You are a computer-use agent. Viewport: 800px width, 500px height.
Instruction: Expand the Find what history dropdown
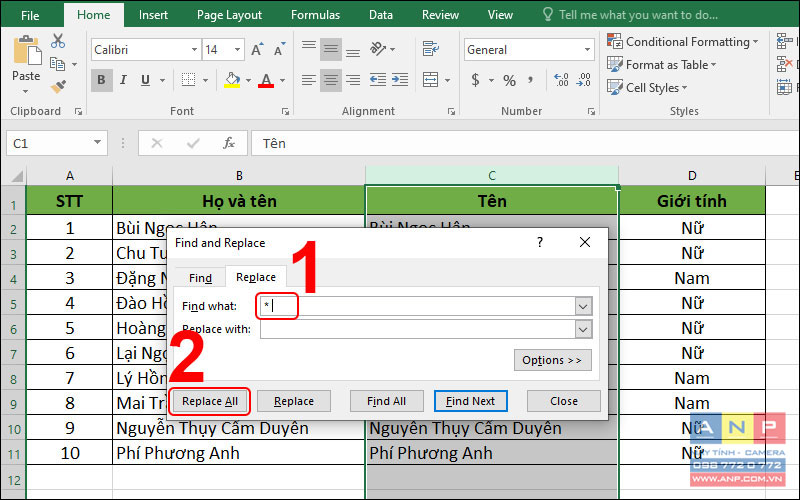[583, 307]
